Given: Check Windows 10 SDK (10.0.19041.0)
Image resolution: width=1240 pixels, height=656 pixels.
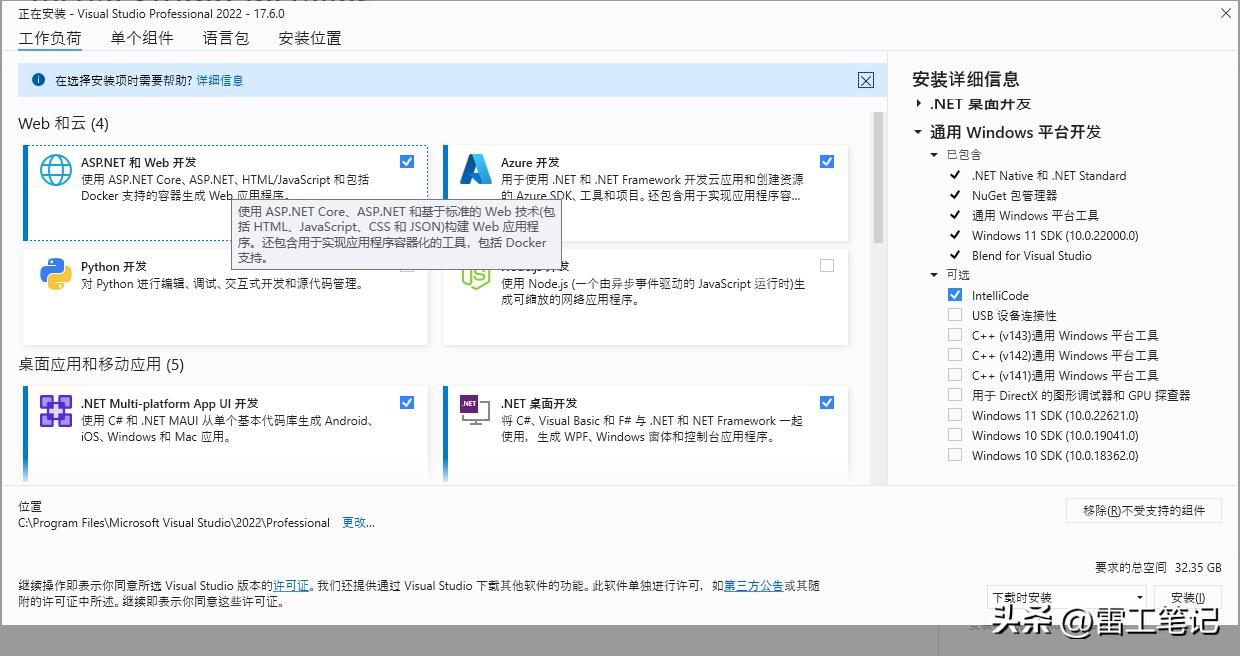Looking at the screenshot, I should coord(955,435).
